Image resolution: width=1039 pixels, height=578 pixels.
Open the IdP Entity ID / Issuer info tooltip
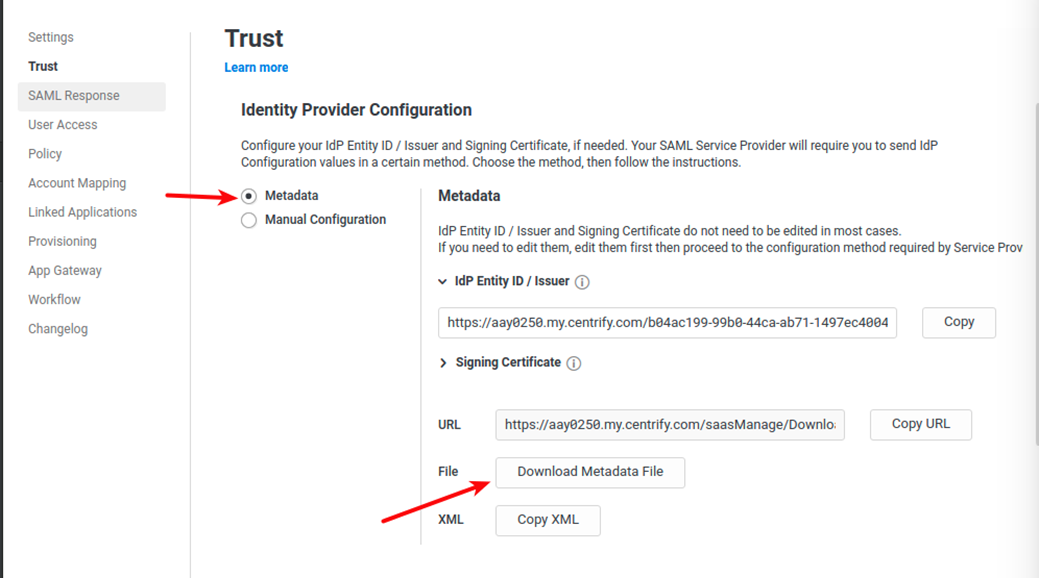click(x=583, y=282)
